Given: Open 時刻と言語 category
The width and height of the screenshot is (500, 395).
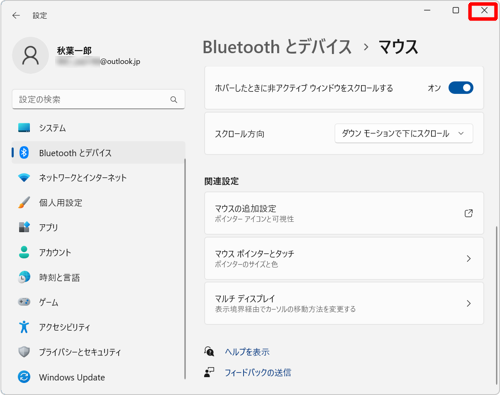Looking at the screenshot, I should tap(98, 277).
